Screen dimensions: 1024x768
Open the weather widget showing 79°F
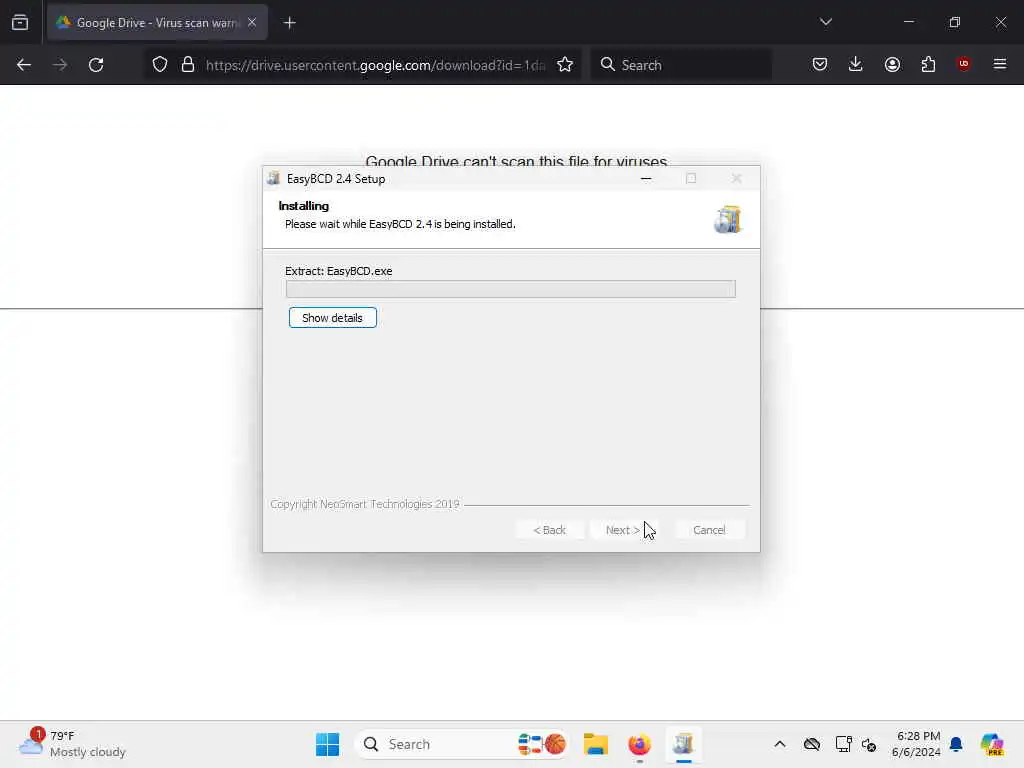click(x=72, y=744)
